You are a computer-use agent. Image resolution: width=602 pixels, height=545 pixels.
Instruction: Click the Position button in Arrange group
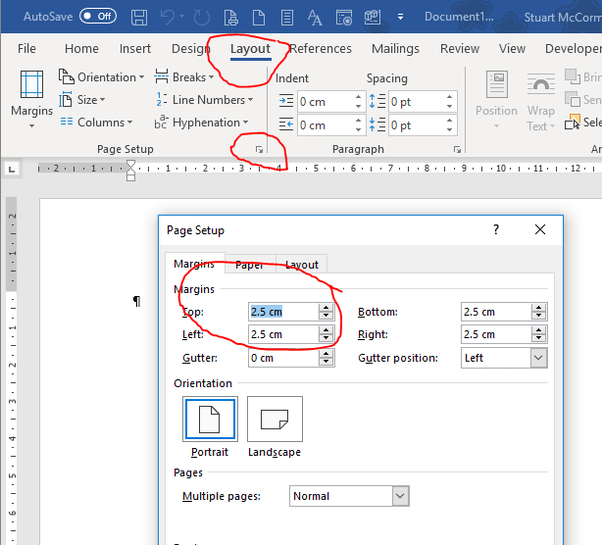pyautogui.click(x=496, y=100)
